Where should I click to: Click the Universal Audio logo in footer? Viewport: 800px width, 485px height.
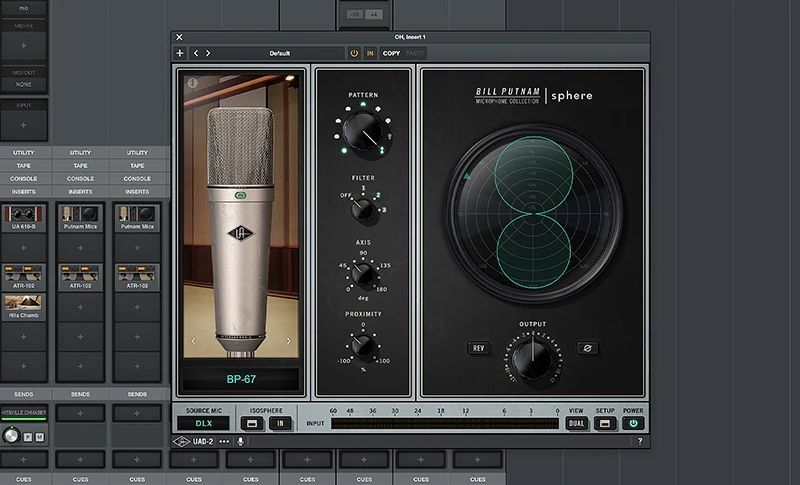click(181, 442)
